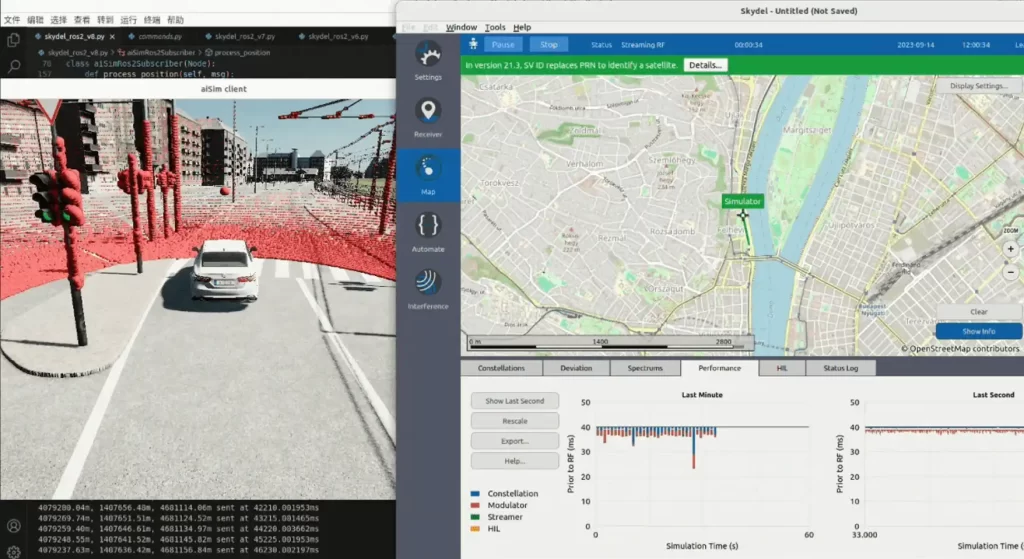The height and width of the screenshot is (559, 1024).
Task: Open the Tools menu in Skydel
Action: coord(495,27)
